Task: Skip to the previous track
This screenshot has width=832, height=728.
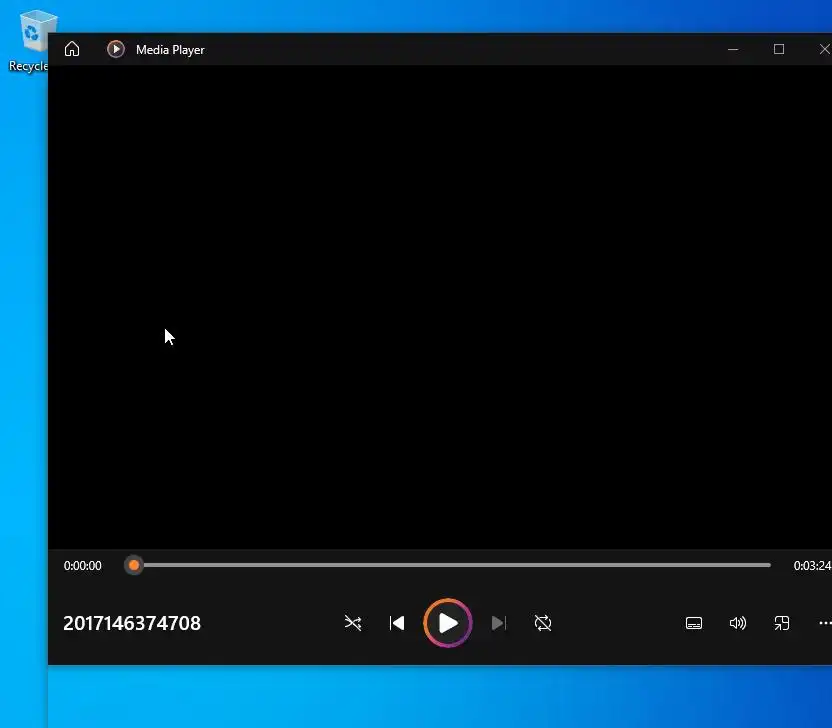Action: (397, 622)
